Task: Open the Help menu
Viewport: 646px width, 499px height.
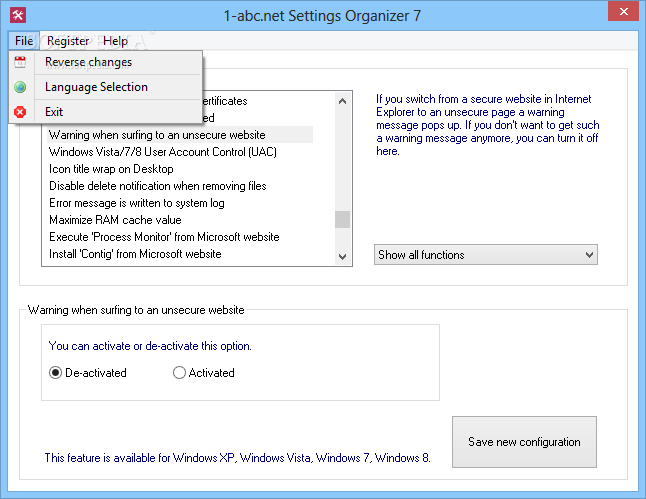Action: pyautogui.click(x=115, y=41)
